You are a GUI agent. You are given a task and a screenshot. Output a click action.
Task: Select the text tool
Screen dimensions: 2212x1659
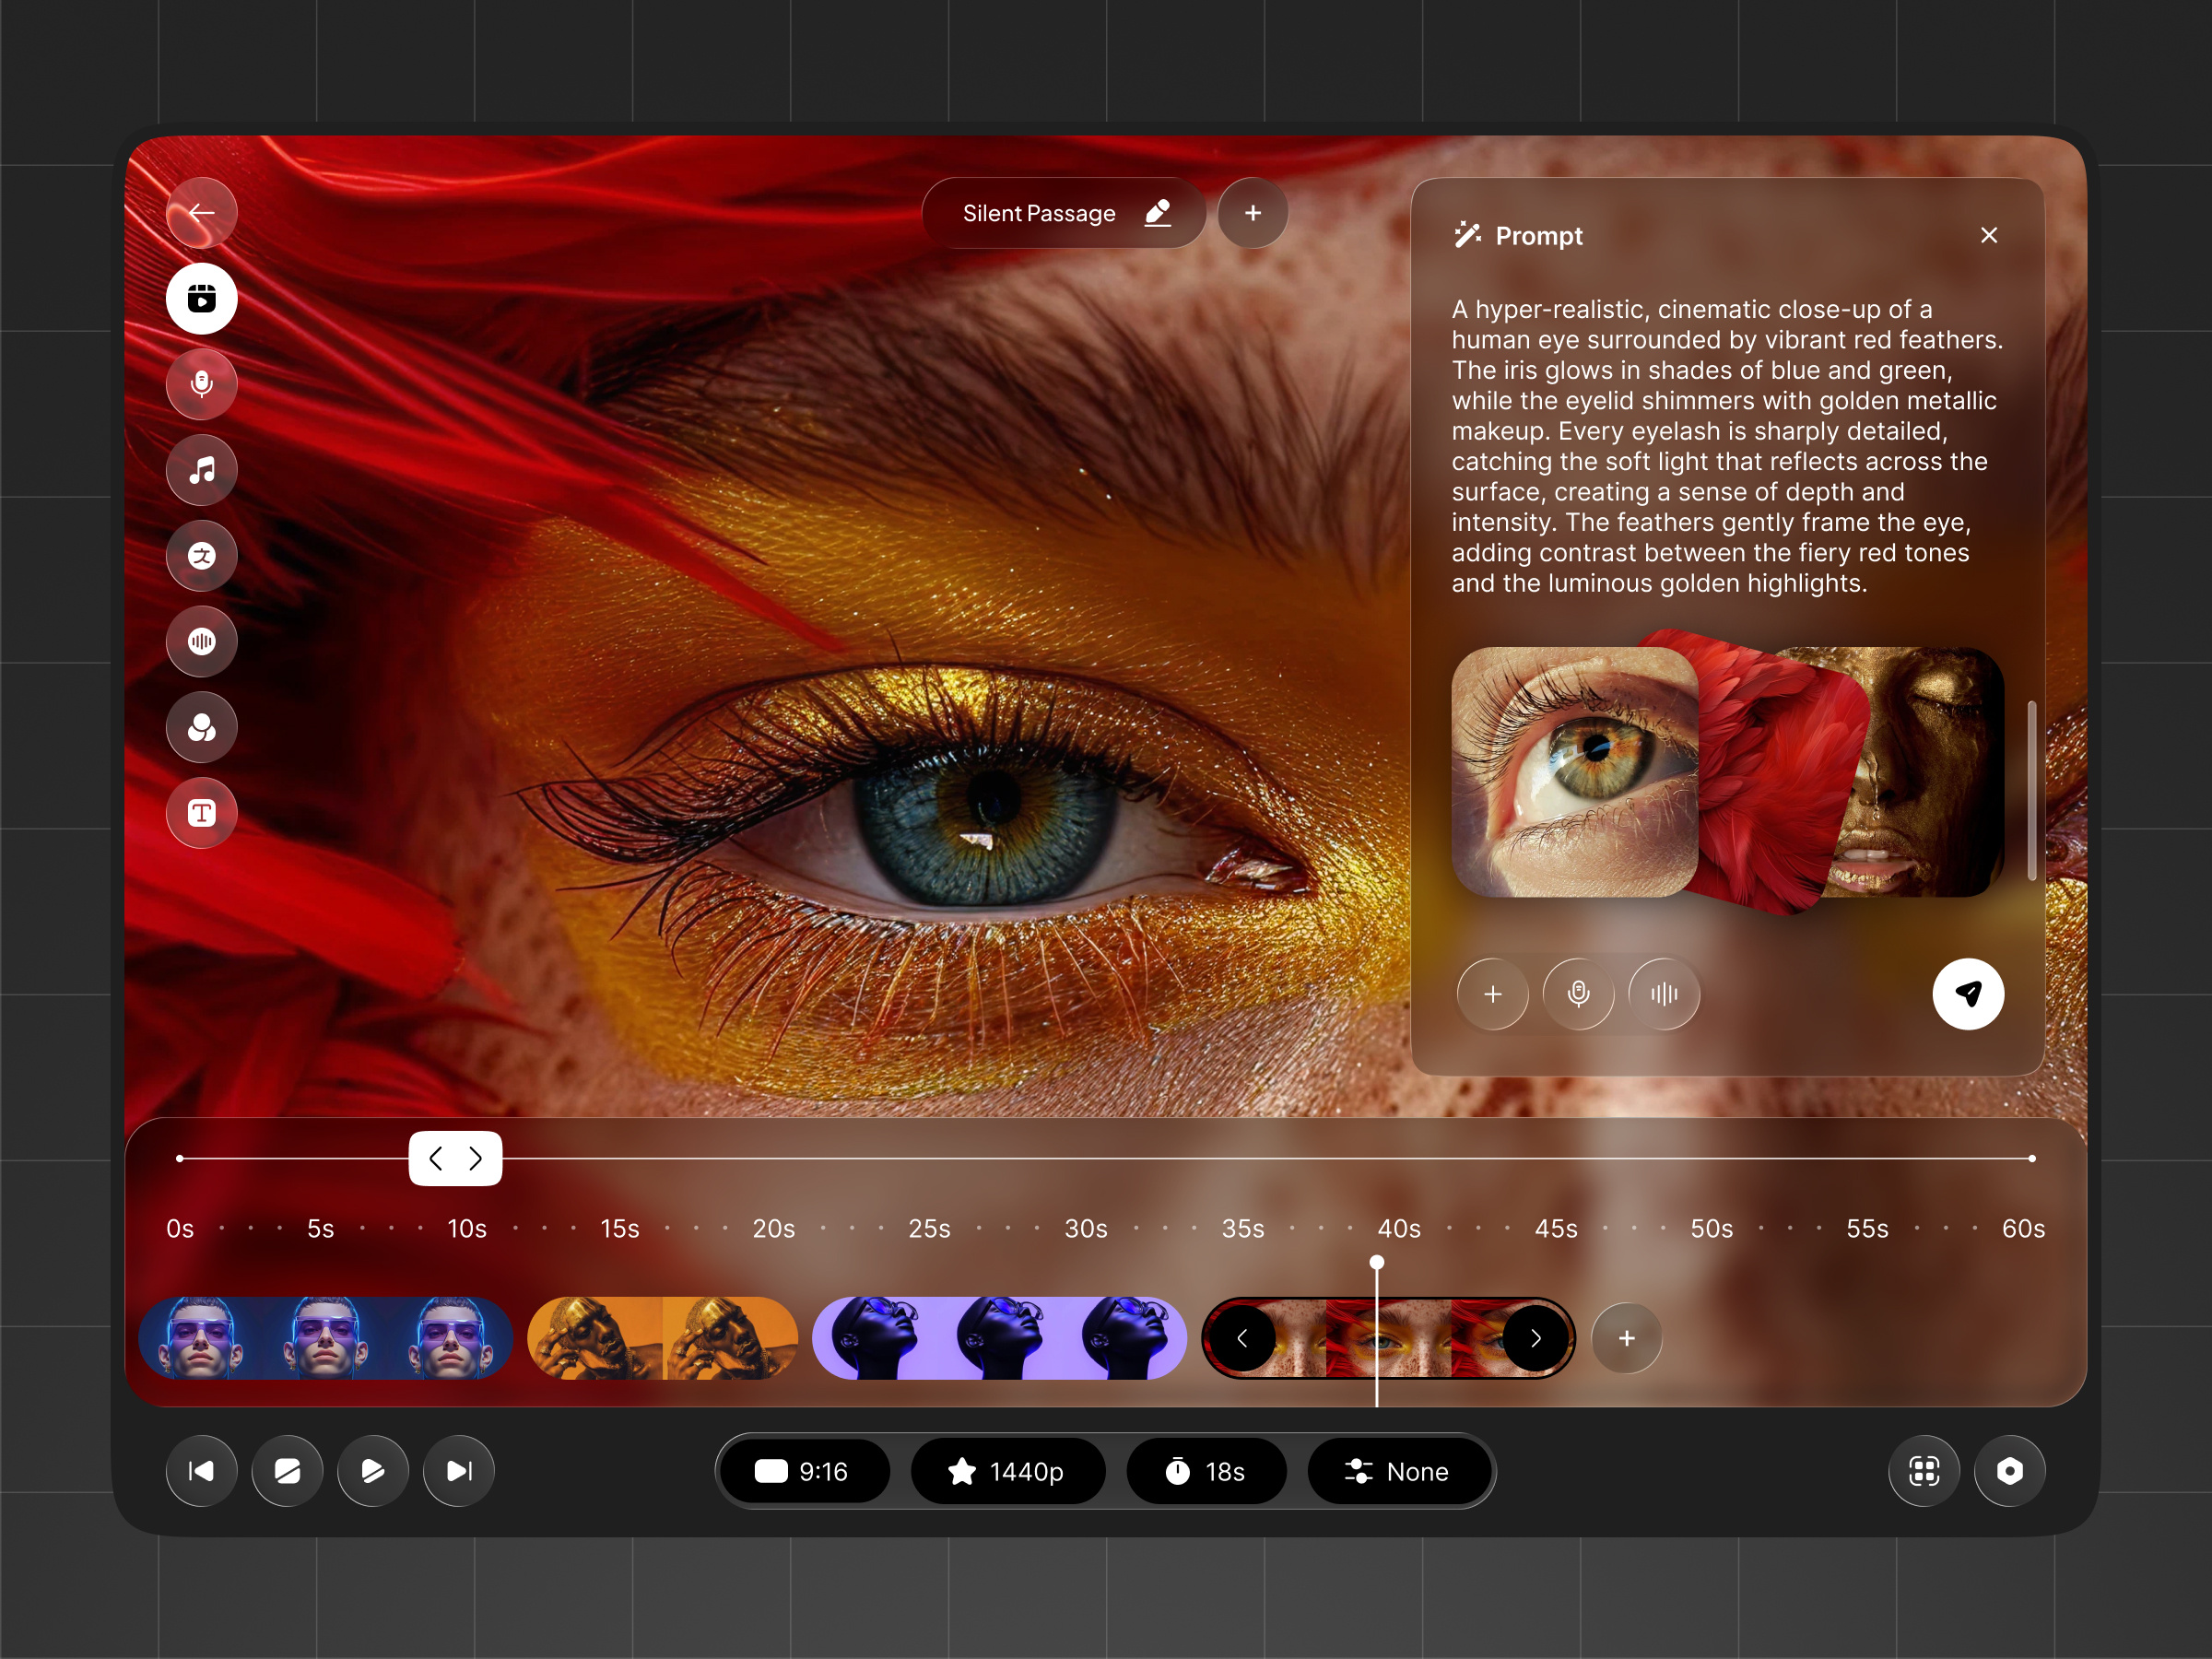click(201, 813)
